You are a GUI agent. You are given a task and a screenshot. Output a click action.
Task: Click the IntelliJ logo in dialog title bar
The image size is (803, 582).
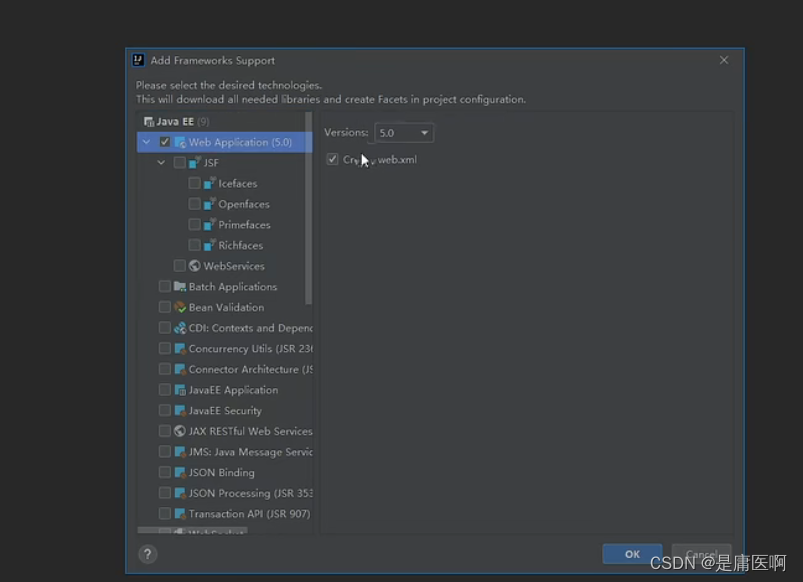point(138,60)
